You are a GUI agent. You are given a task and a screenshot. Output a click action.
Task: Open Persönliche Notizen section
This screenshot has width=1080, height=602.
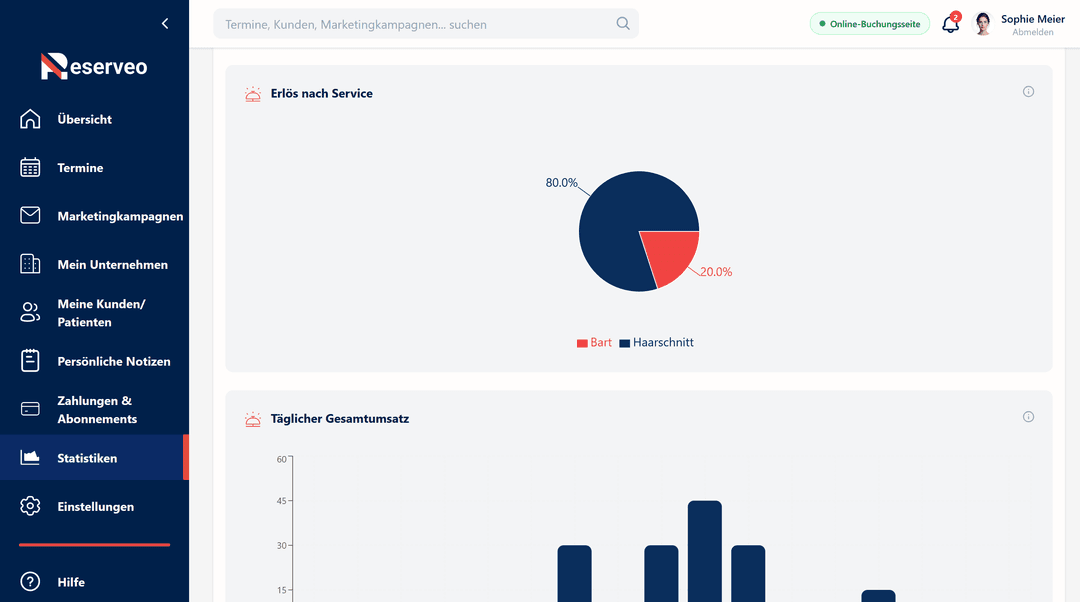(x=94, y=361)
